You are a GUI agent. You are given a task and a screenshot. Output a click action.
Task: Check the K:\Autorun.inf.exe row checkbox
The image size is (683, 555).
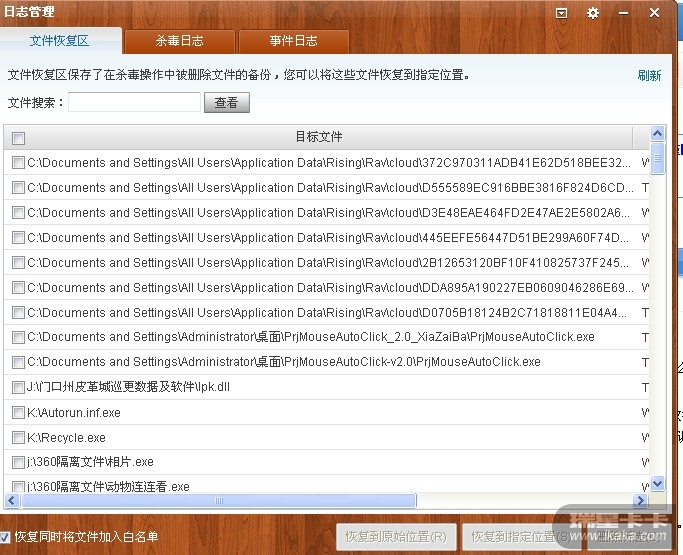[18, 413]
